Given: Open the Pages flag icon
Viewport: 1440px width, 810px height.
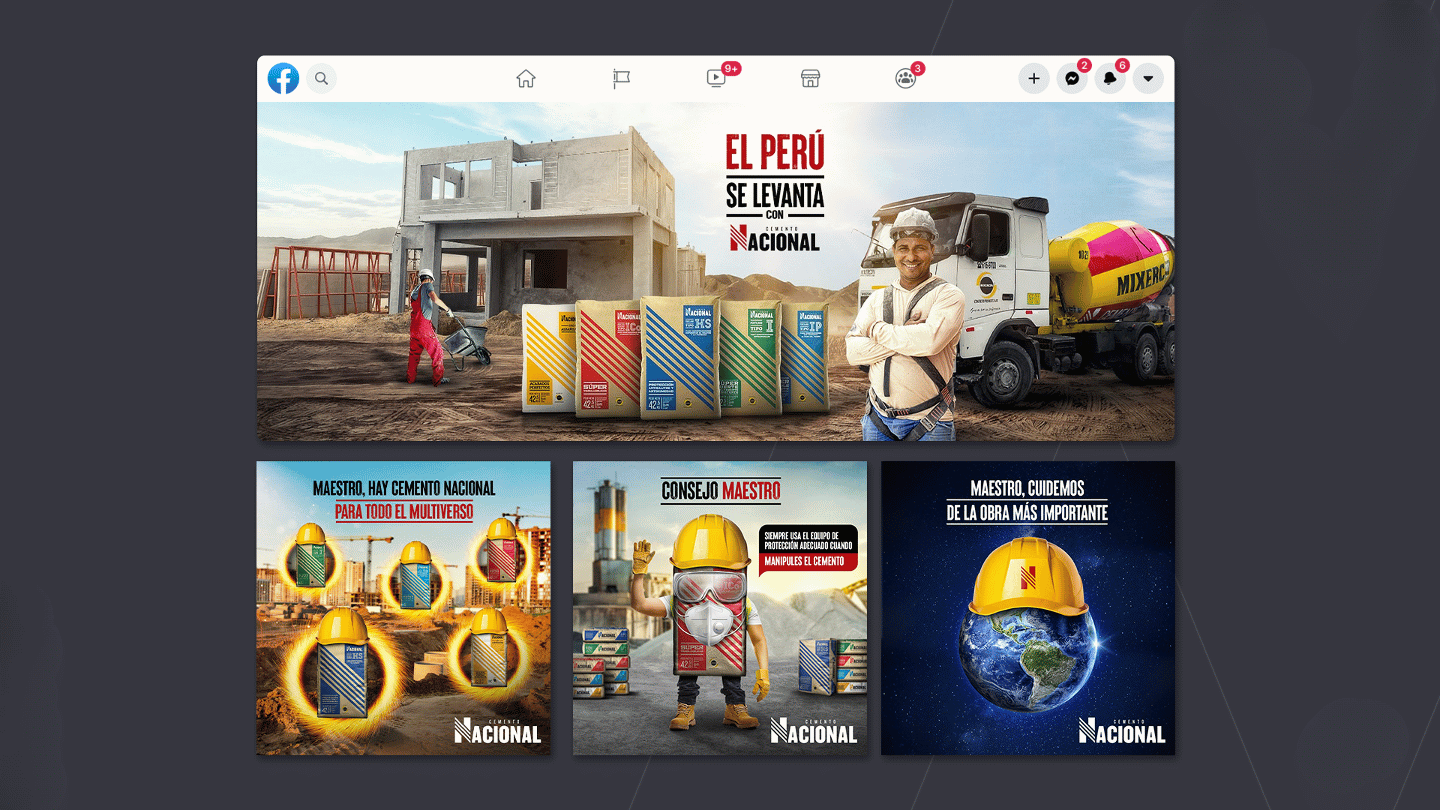Looking at the screenshot, I should point(621,79).
